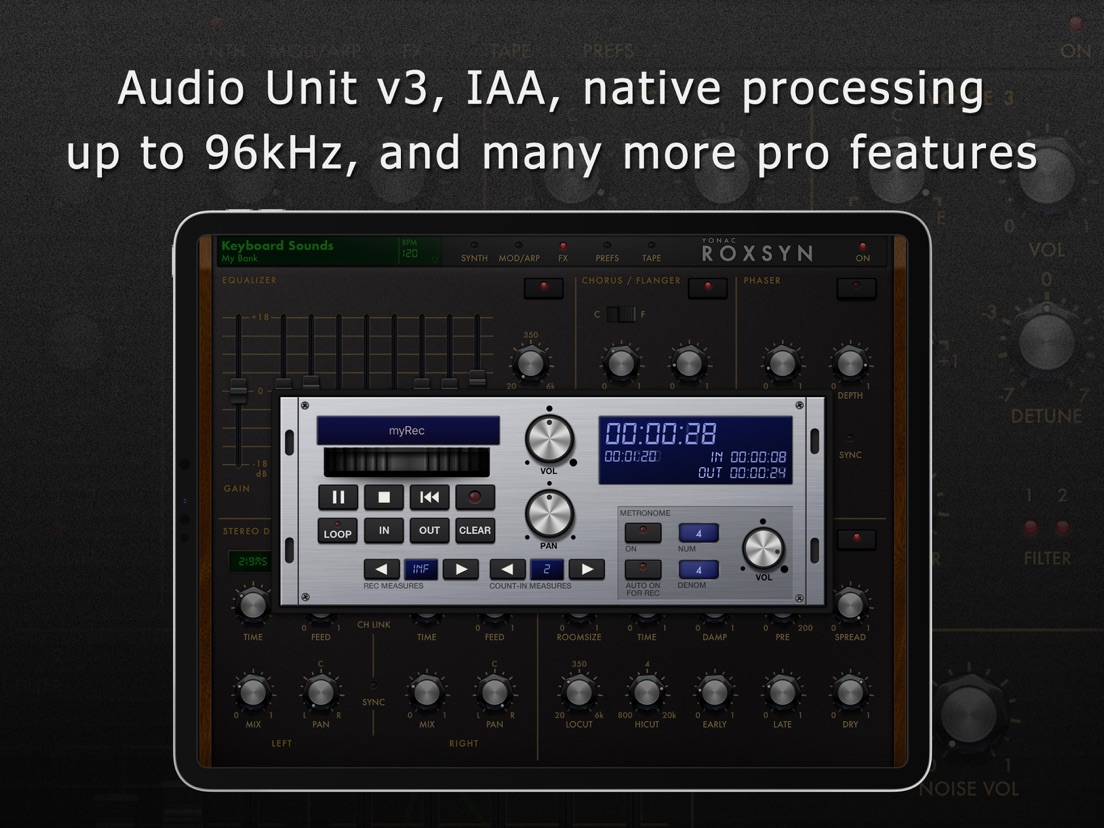The image size is (1104, 828).
Task: Click the tape recorder PAN knob
Action: click(548, 514)
